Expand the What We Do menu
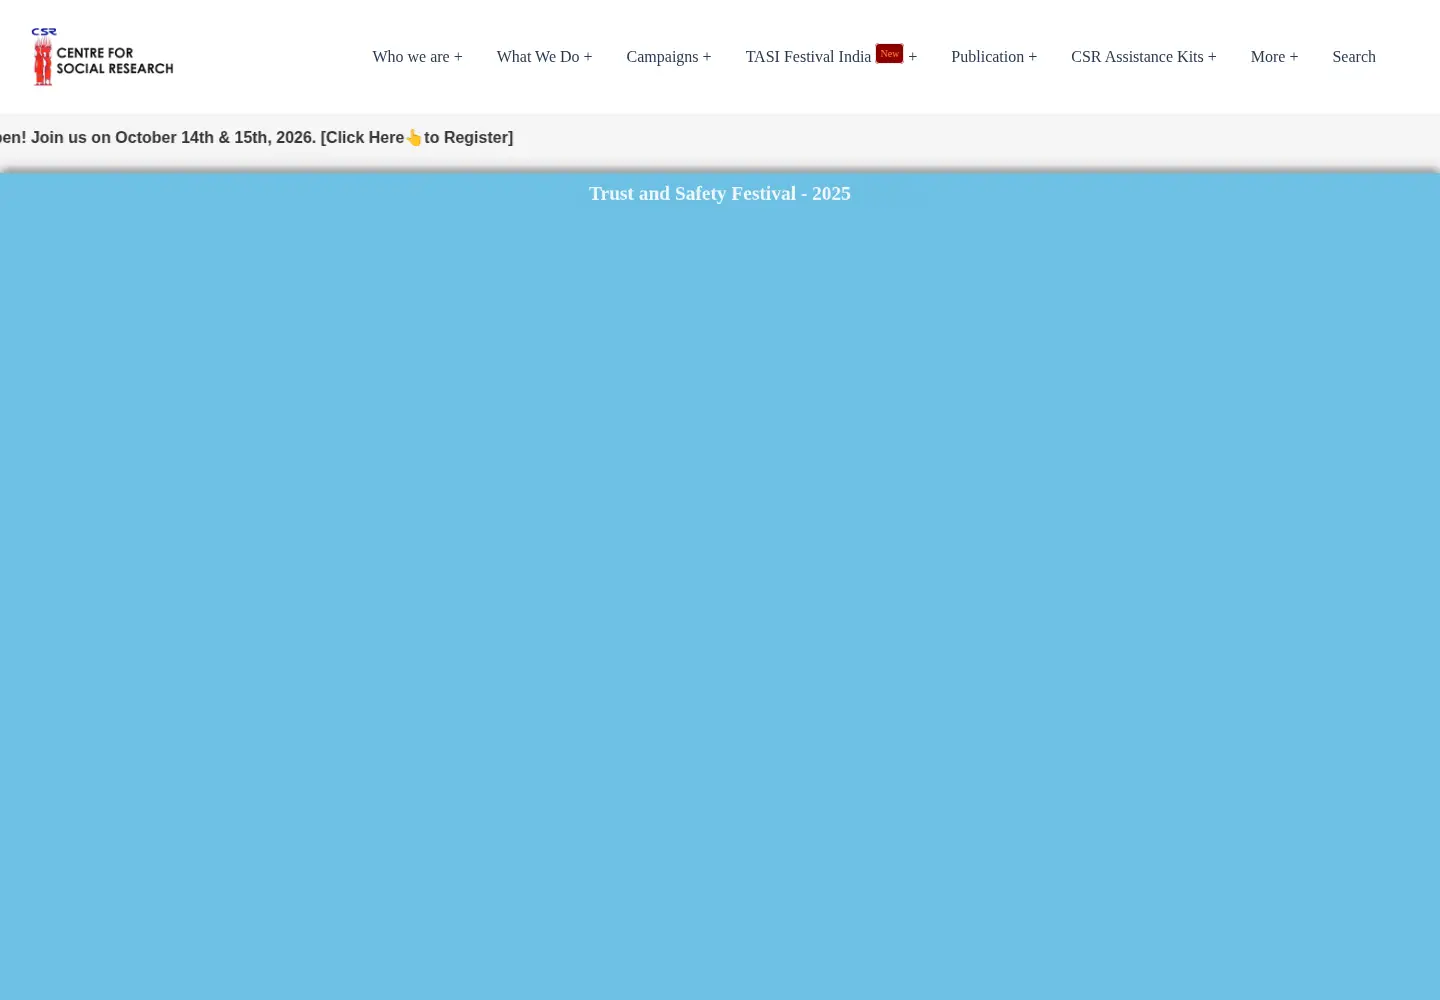The height and width of the screenshot is (1000, 1440). [x=544, y=57]
